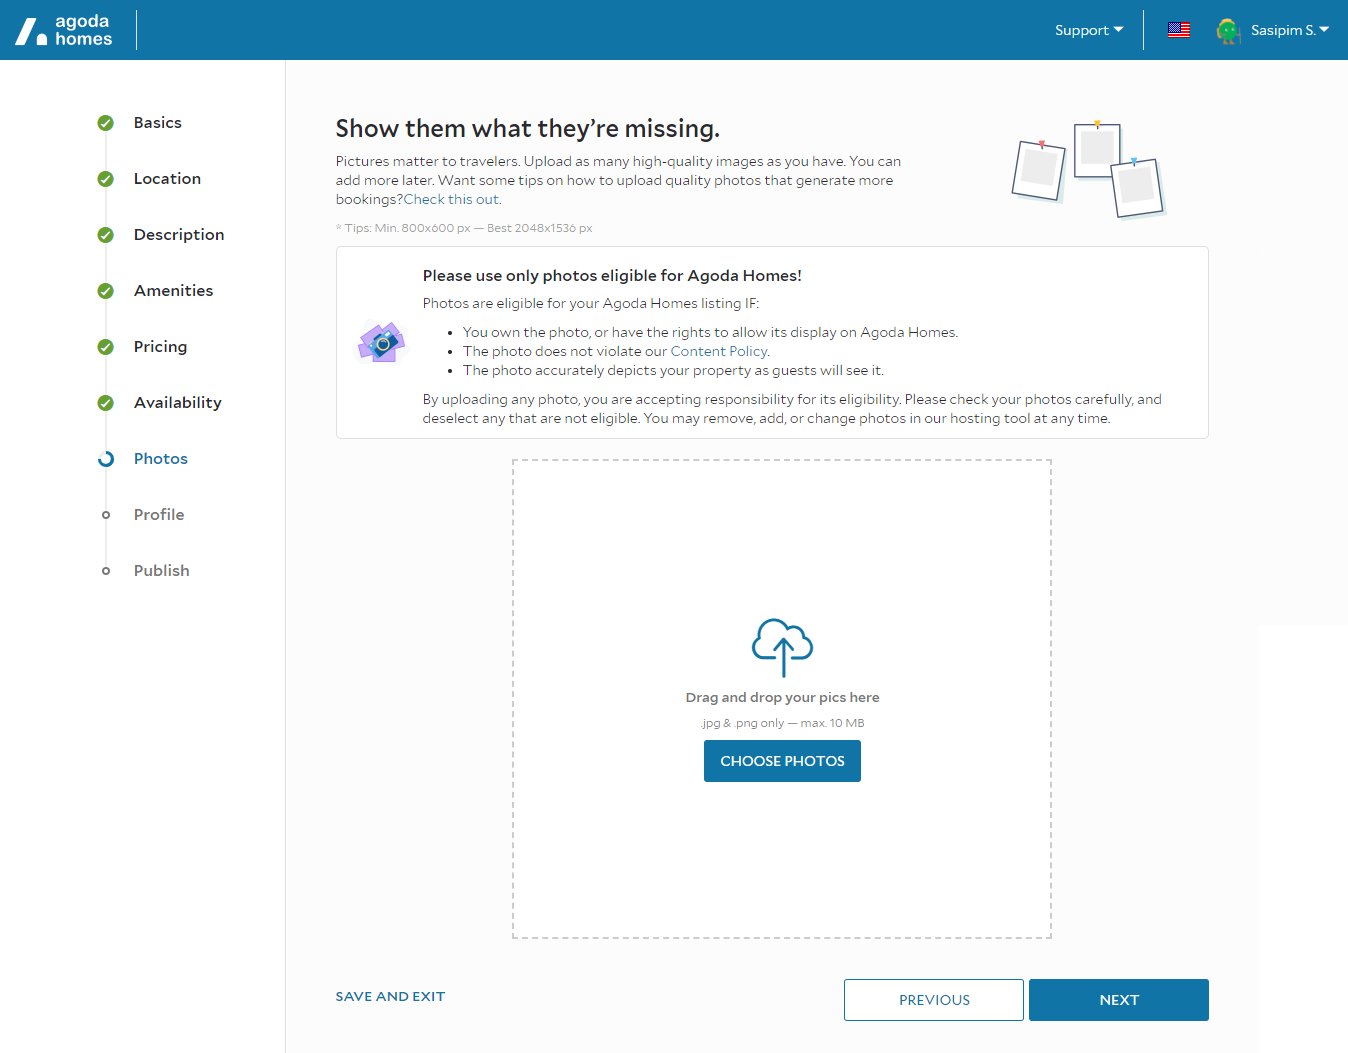Image resolution: width=1348 pixels, height=1053 pixels.
Task: Jump to the Availability step
Action: [177, 403]
